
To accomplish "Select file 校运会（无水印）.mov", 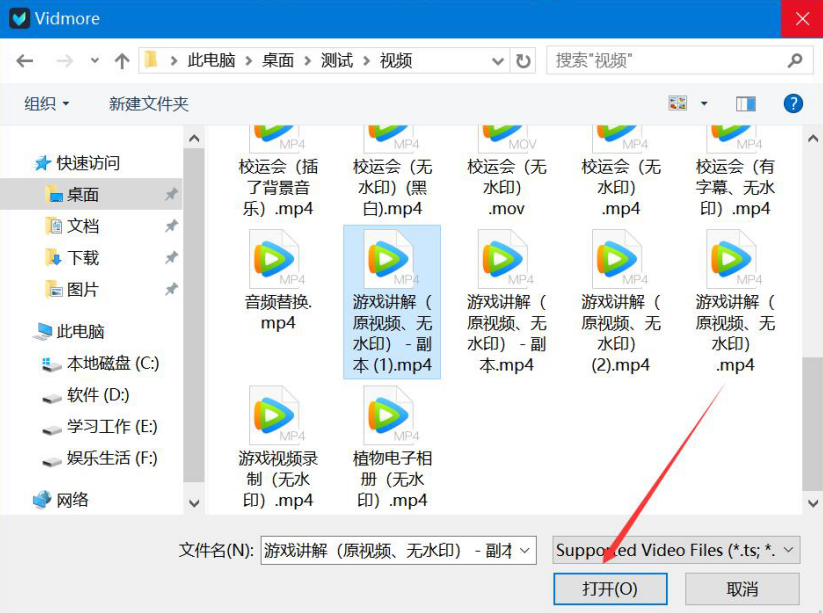I will 507,172.
